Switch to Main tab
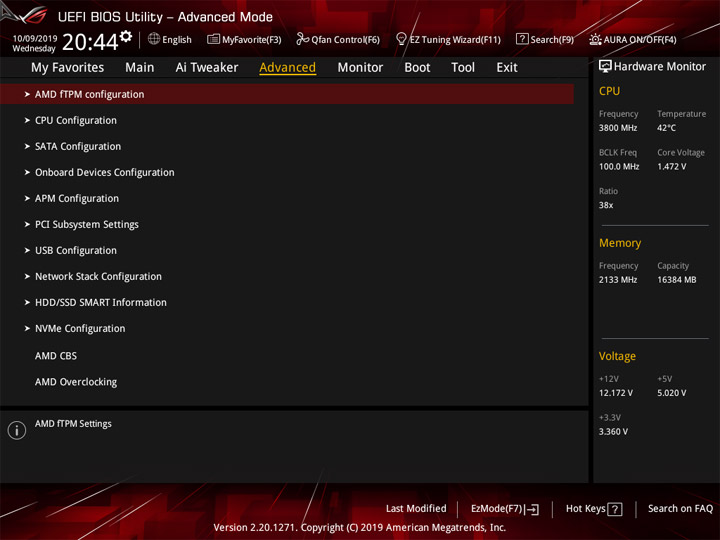 (x=140, y=68)
